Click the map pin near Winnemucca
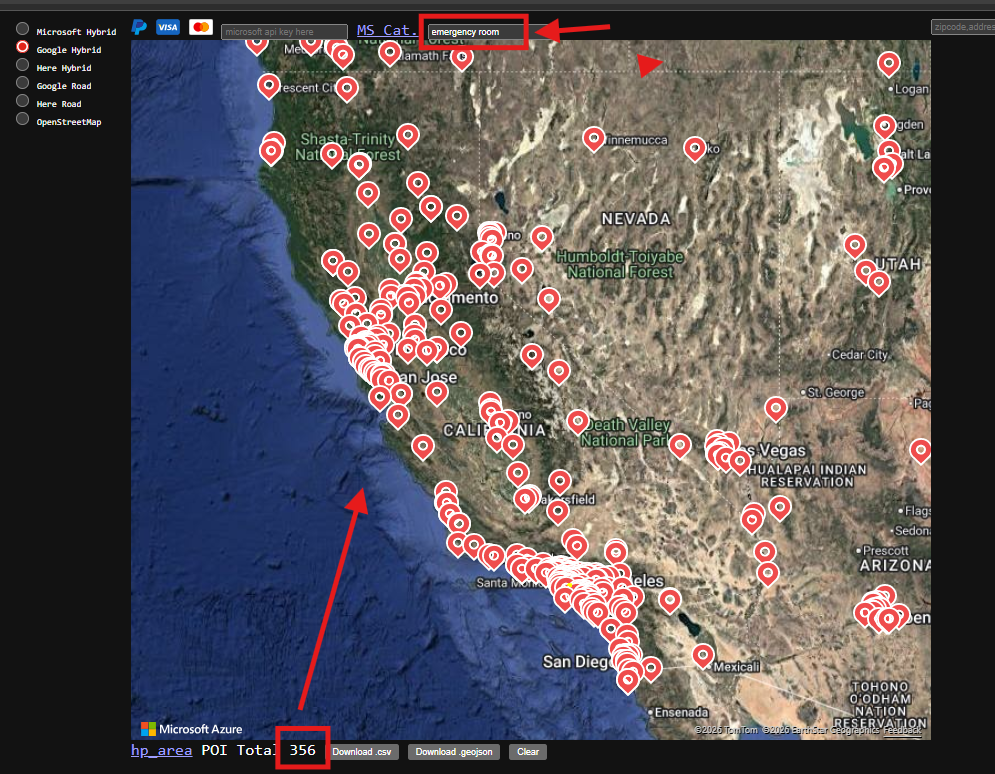Viewport: 995px width, 774px height. point(594,137)
